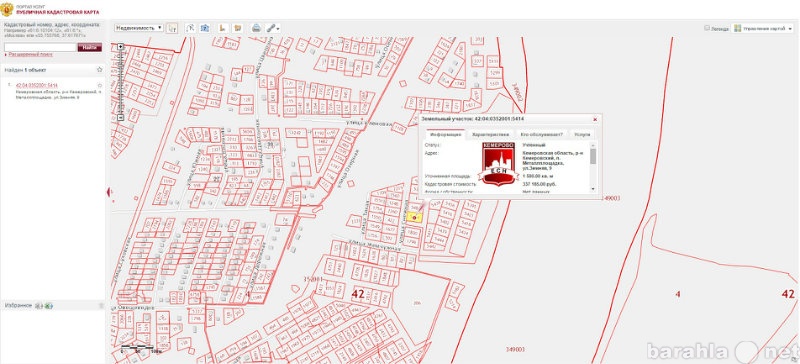Switch to Характеристики tab
800x364 pixels.
pos(490,134)
